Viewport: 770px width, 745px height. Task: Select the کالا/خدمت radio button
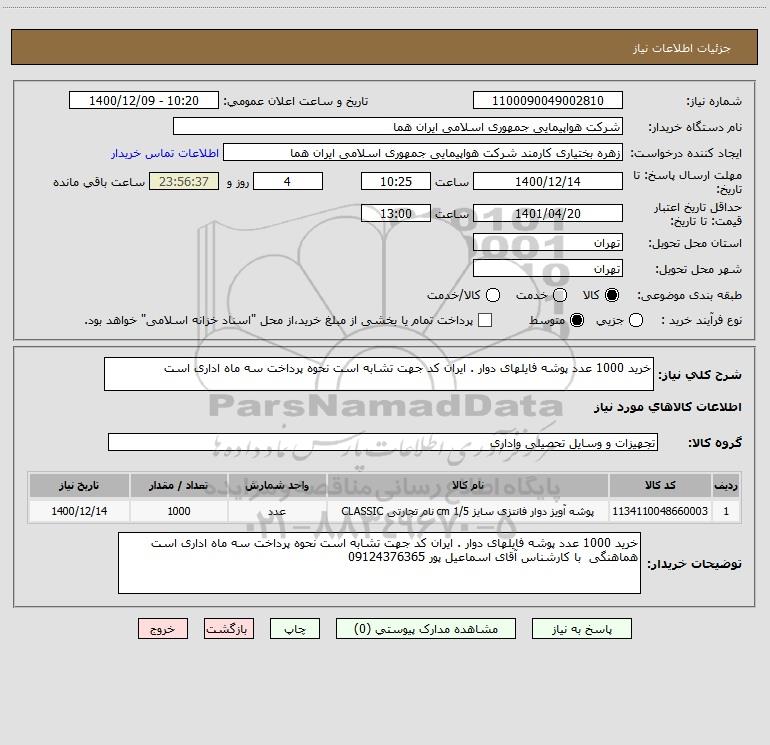click(x=494, y=295)
